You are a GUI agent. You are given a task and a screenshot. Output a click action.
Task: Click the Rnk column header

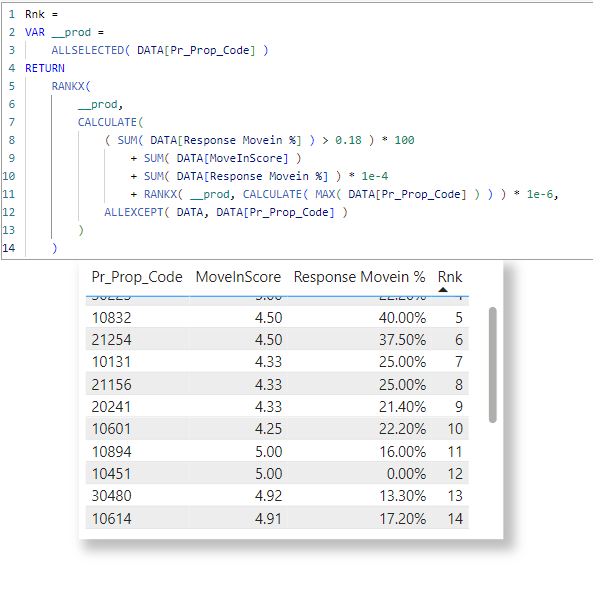click(450, 277)
